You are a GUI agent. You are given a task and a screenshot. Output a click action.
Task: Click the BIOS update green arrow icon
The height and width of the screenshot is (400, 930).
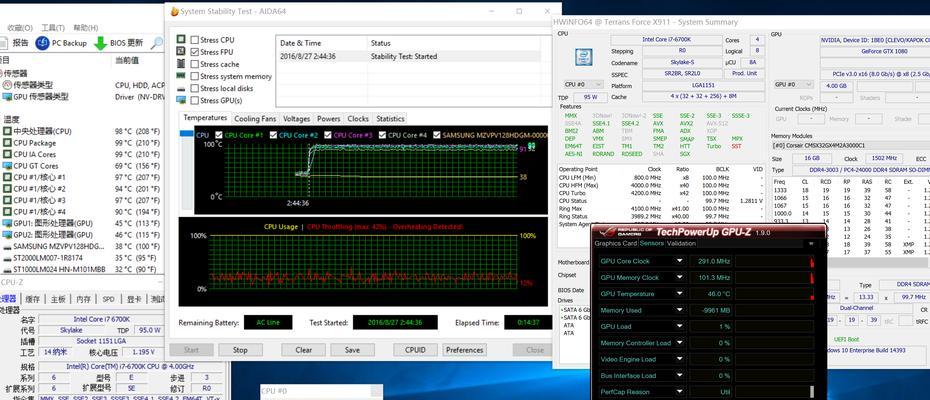100,43
